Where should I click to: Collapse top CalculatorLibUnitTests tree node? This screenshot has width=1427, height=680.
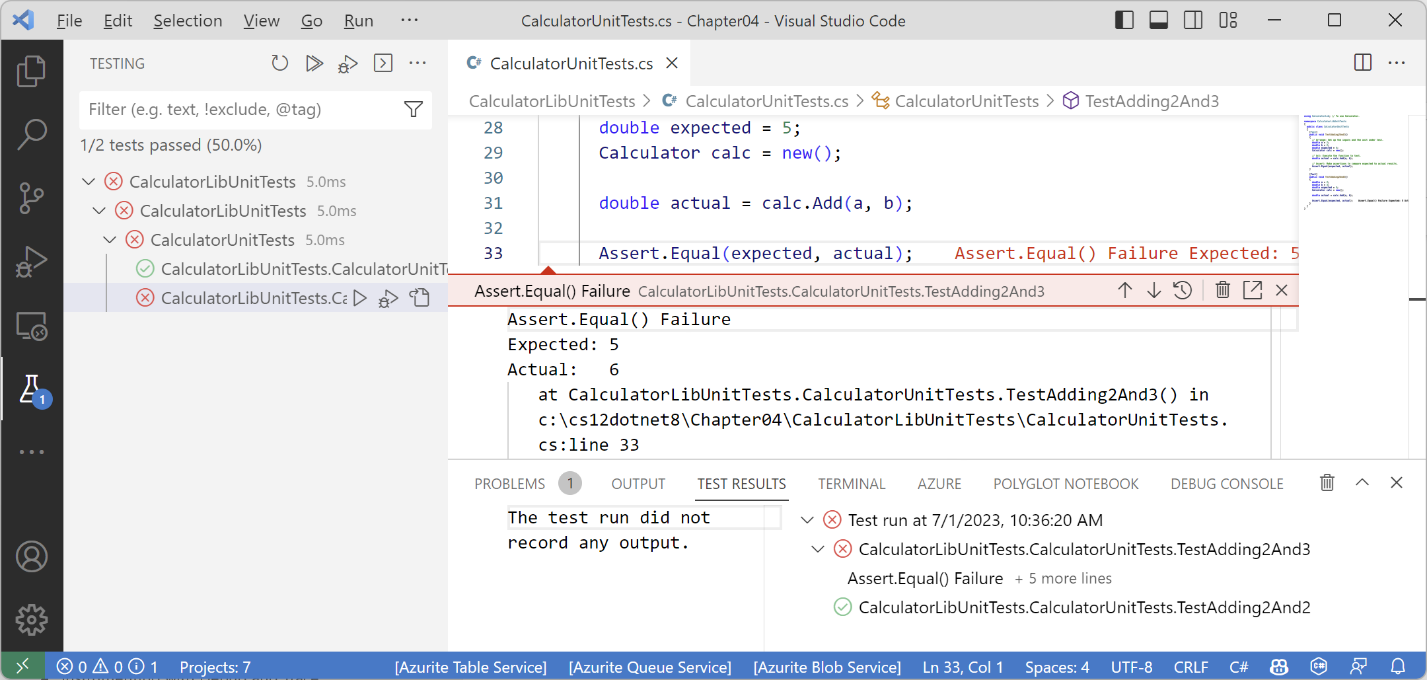pyautogui.click(x=89, y=182)
